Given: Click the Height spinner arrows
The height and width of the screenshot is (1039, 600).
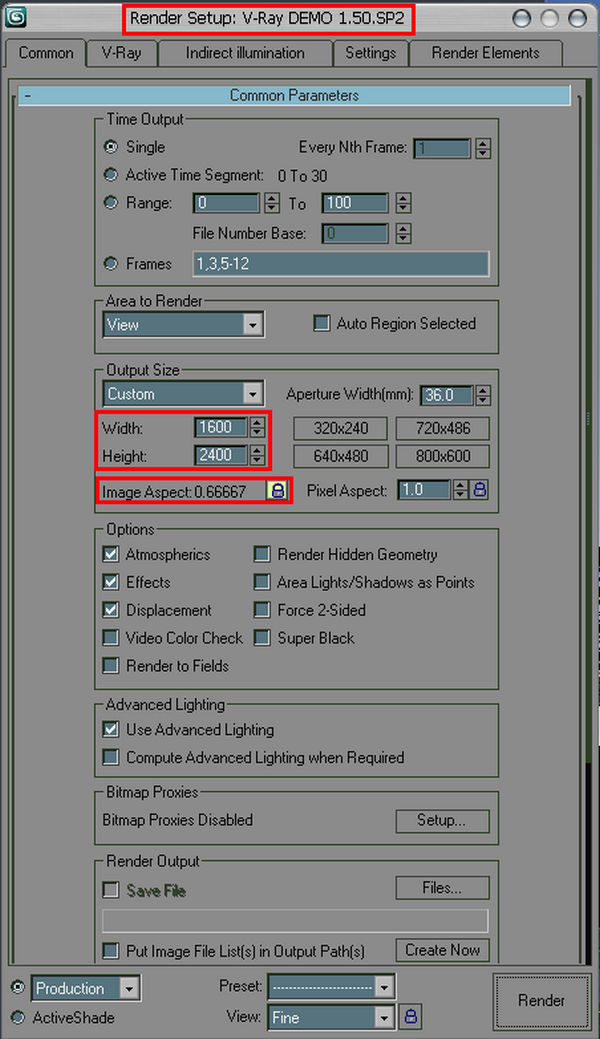Looking at the screenshot, I should point(257,455).
